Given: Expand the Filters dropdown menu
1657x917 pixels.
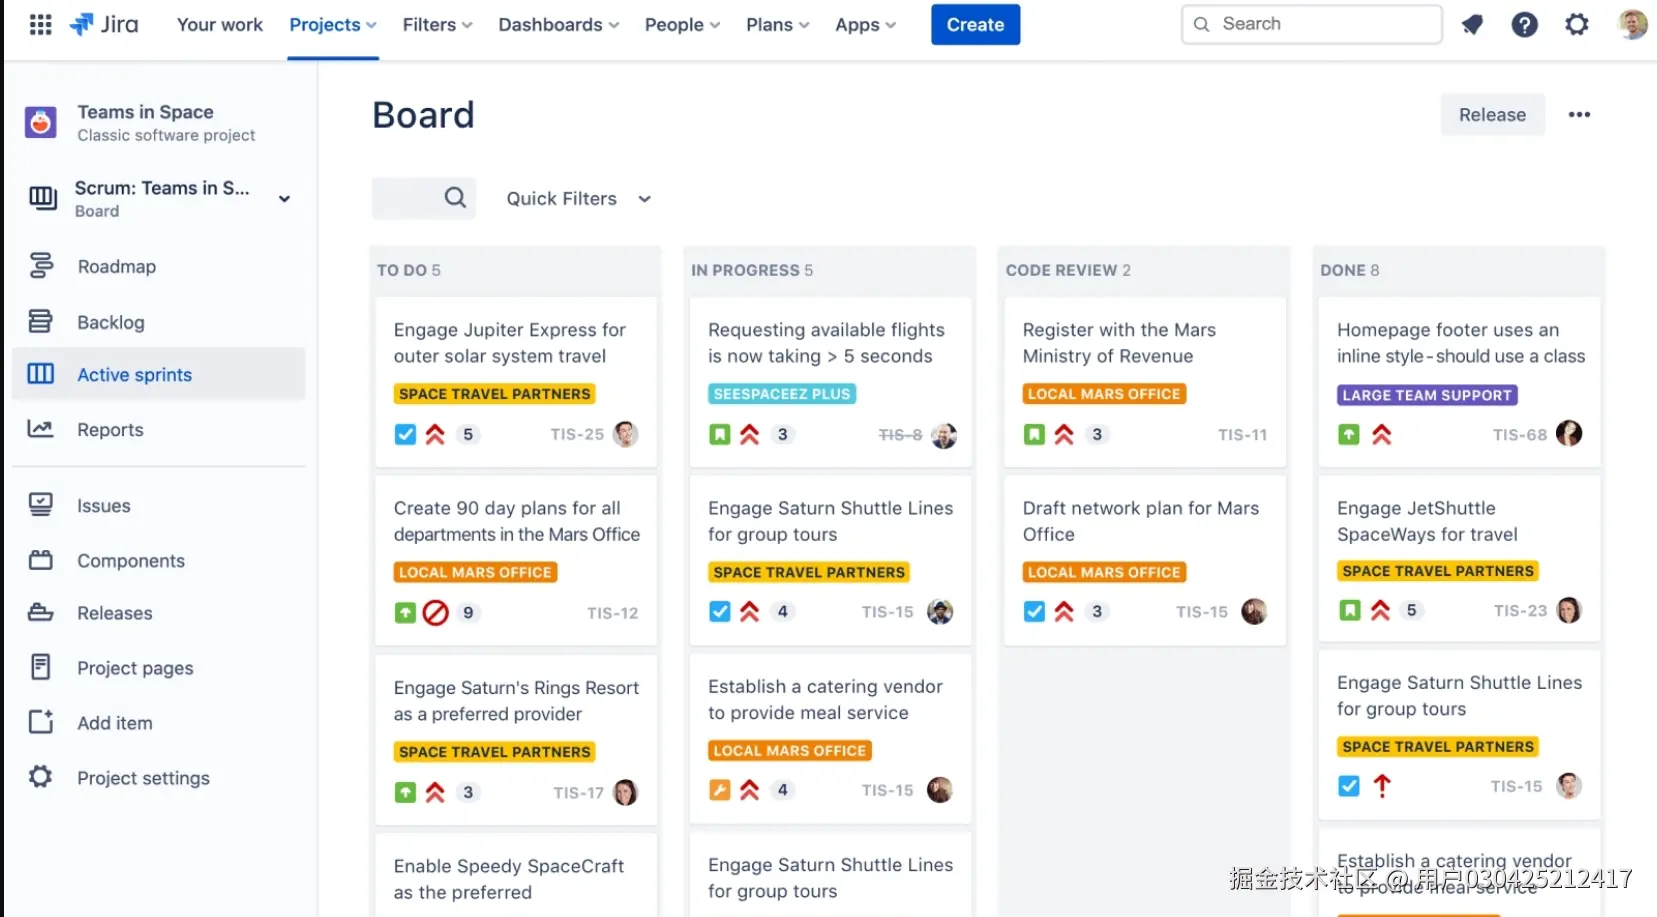Looking at the screenshot, I should [x=437, y=25].
